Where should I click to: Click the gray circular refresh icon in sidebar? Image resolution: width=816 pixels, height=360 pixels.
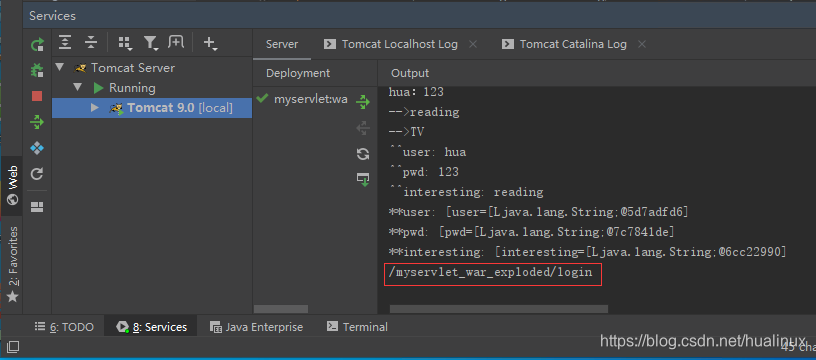pos(37,174)
